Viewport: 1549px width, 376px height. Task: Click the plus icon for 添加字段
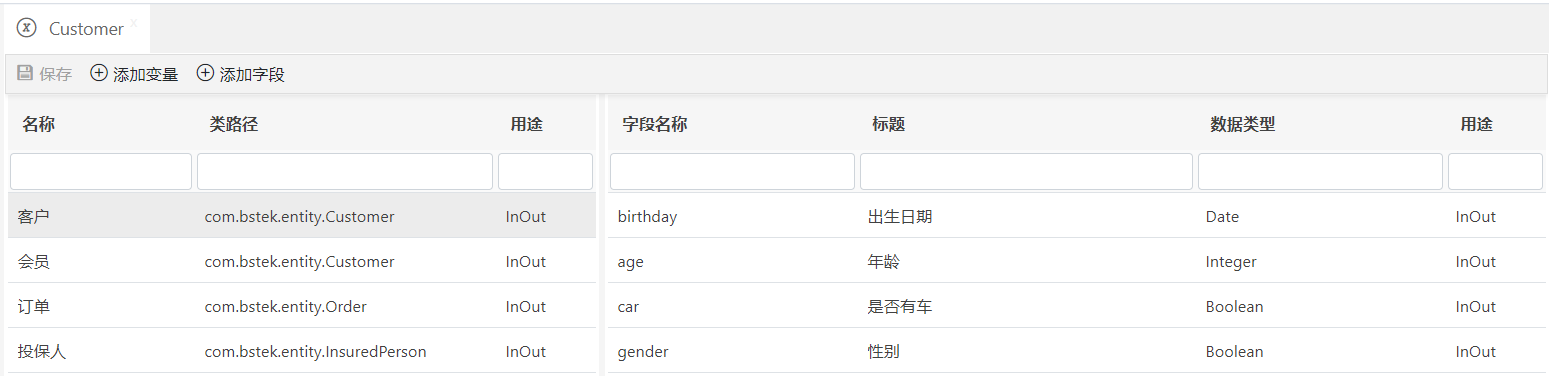pyautogui.click(x=205, y=73)
